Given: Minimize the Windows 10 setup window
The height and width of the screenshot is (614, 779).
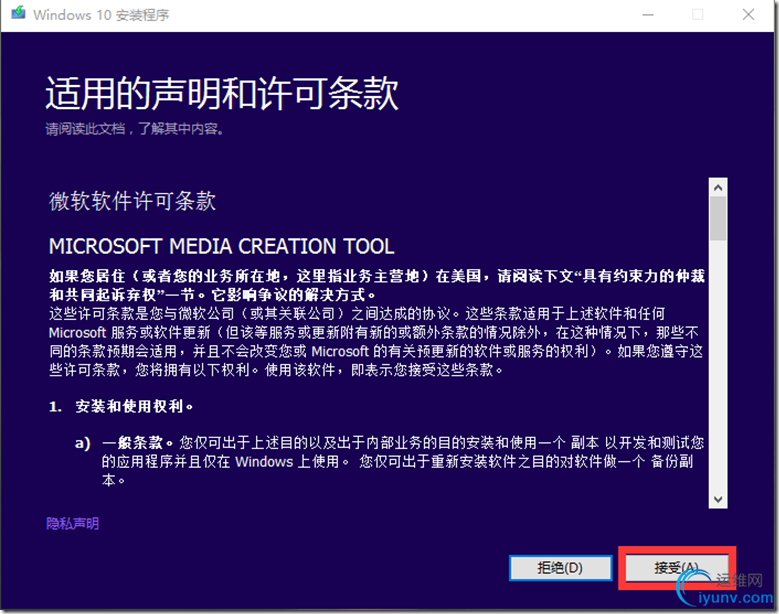Looking at the screenshot, I should coord(648,15).
